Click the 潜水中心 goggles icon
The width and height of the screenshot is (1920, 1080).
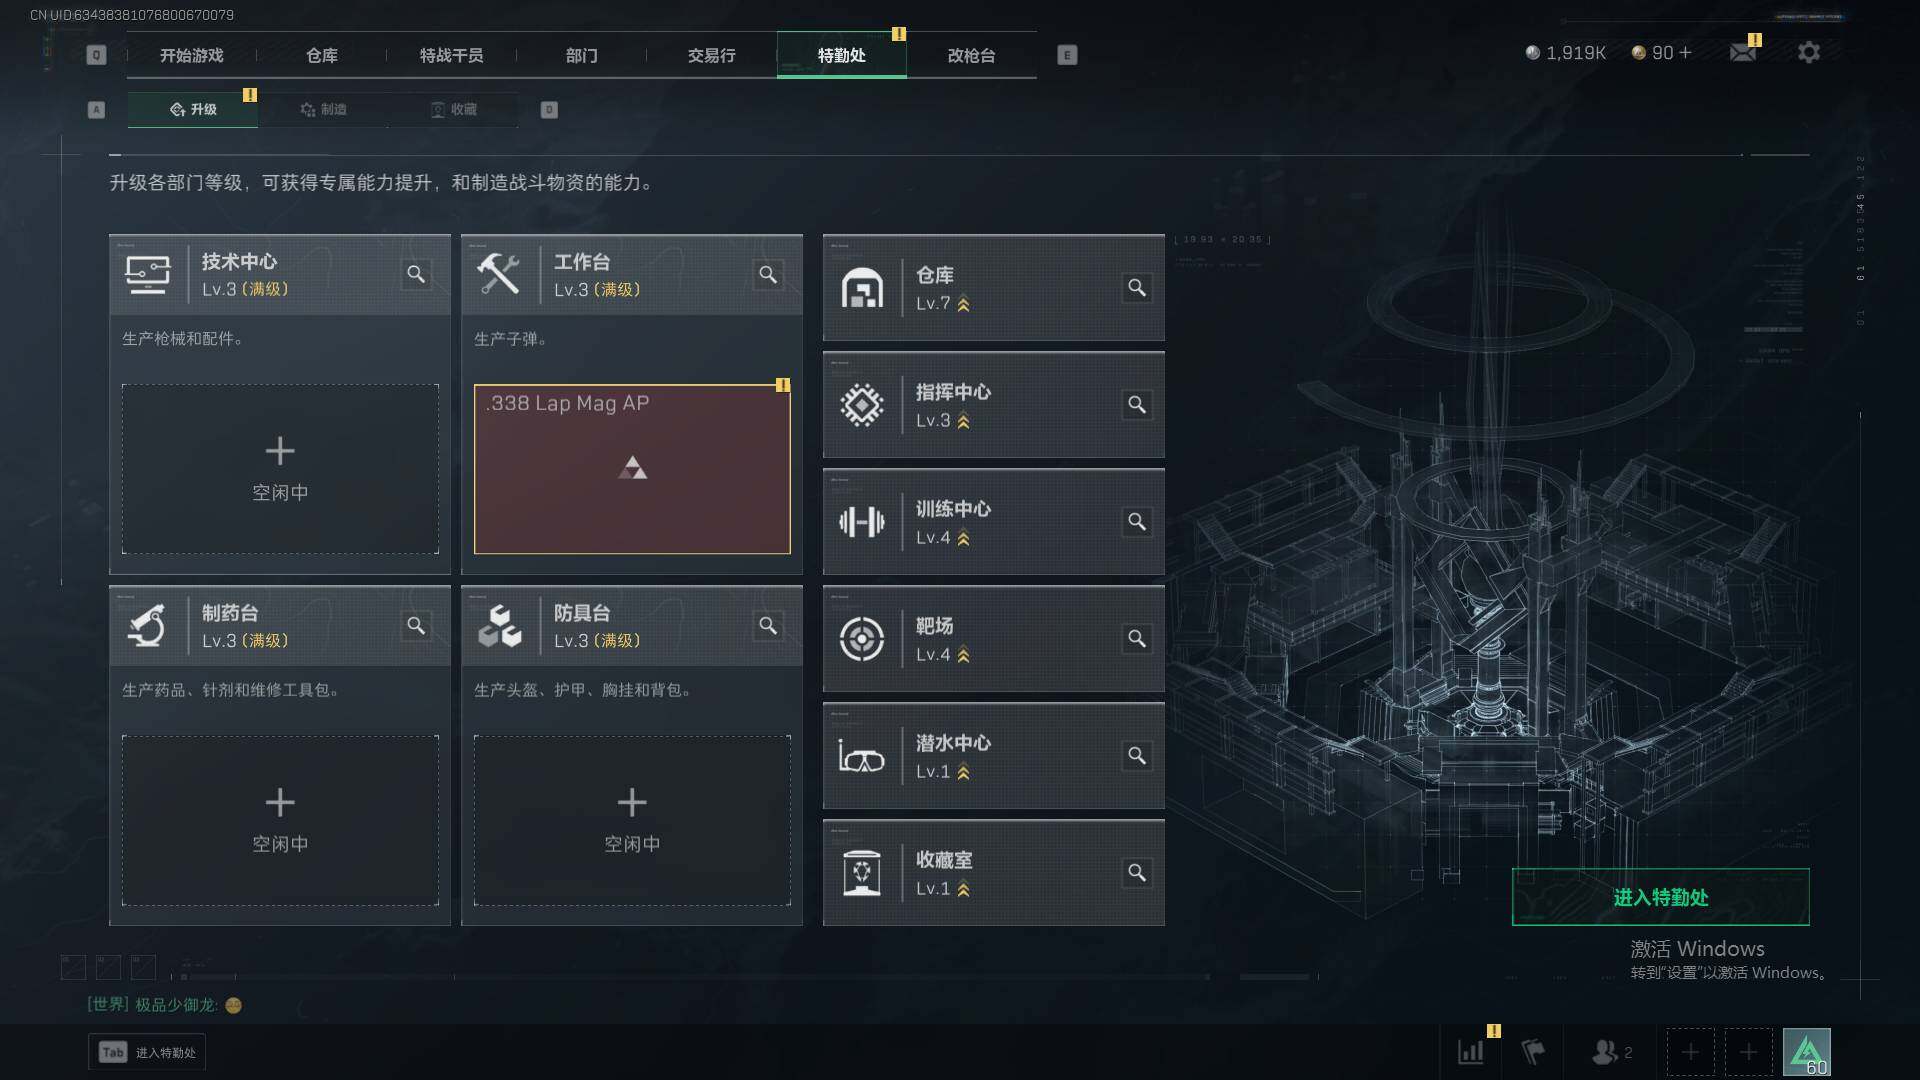tap(861, 757)
